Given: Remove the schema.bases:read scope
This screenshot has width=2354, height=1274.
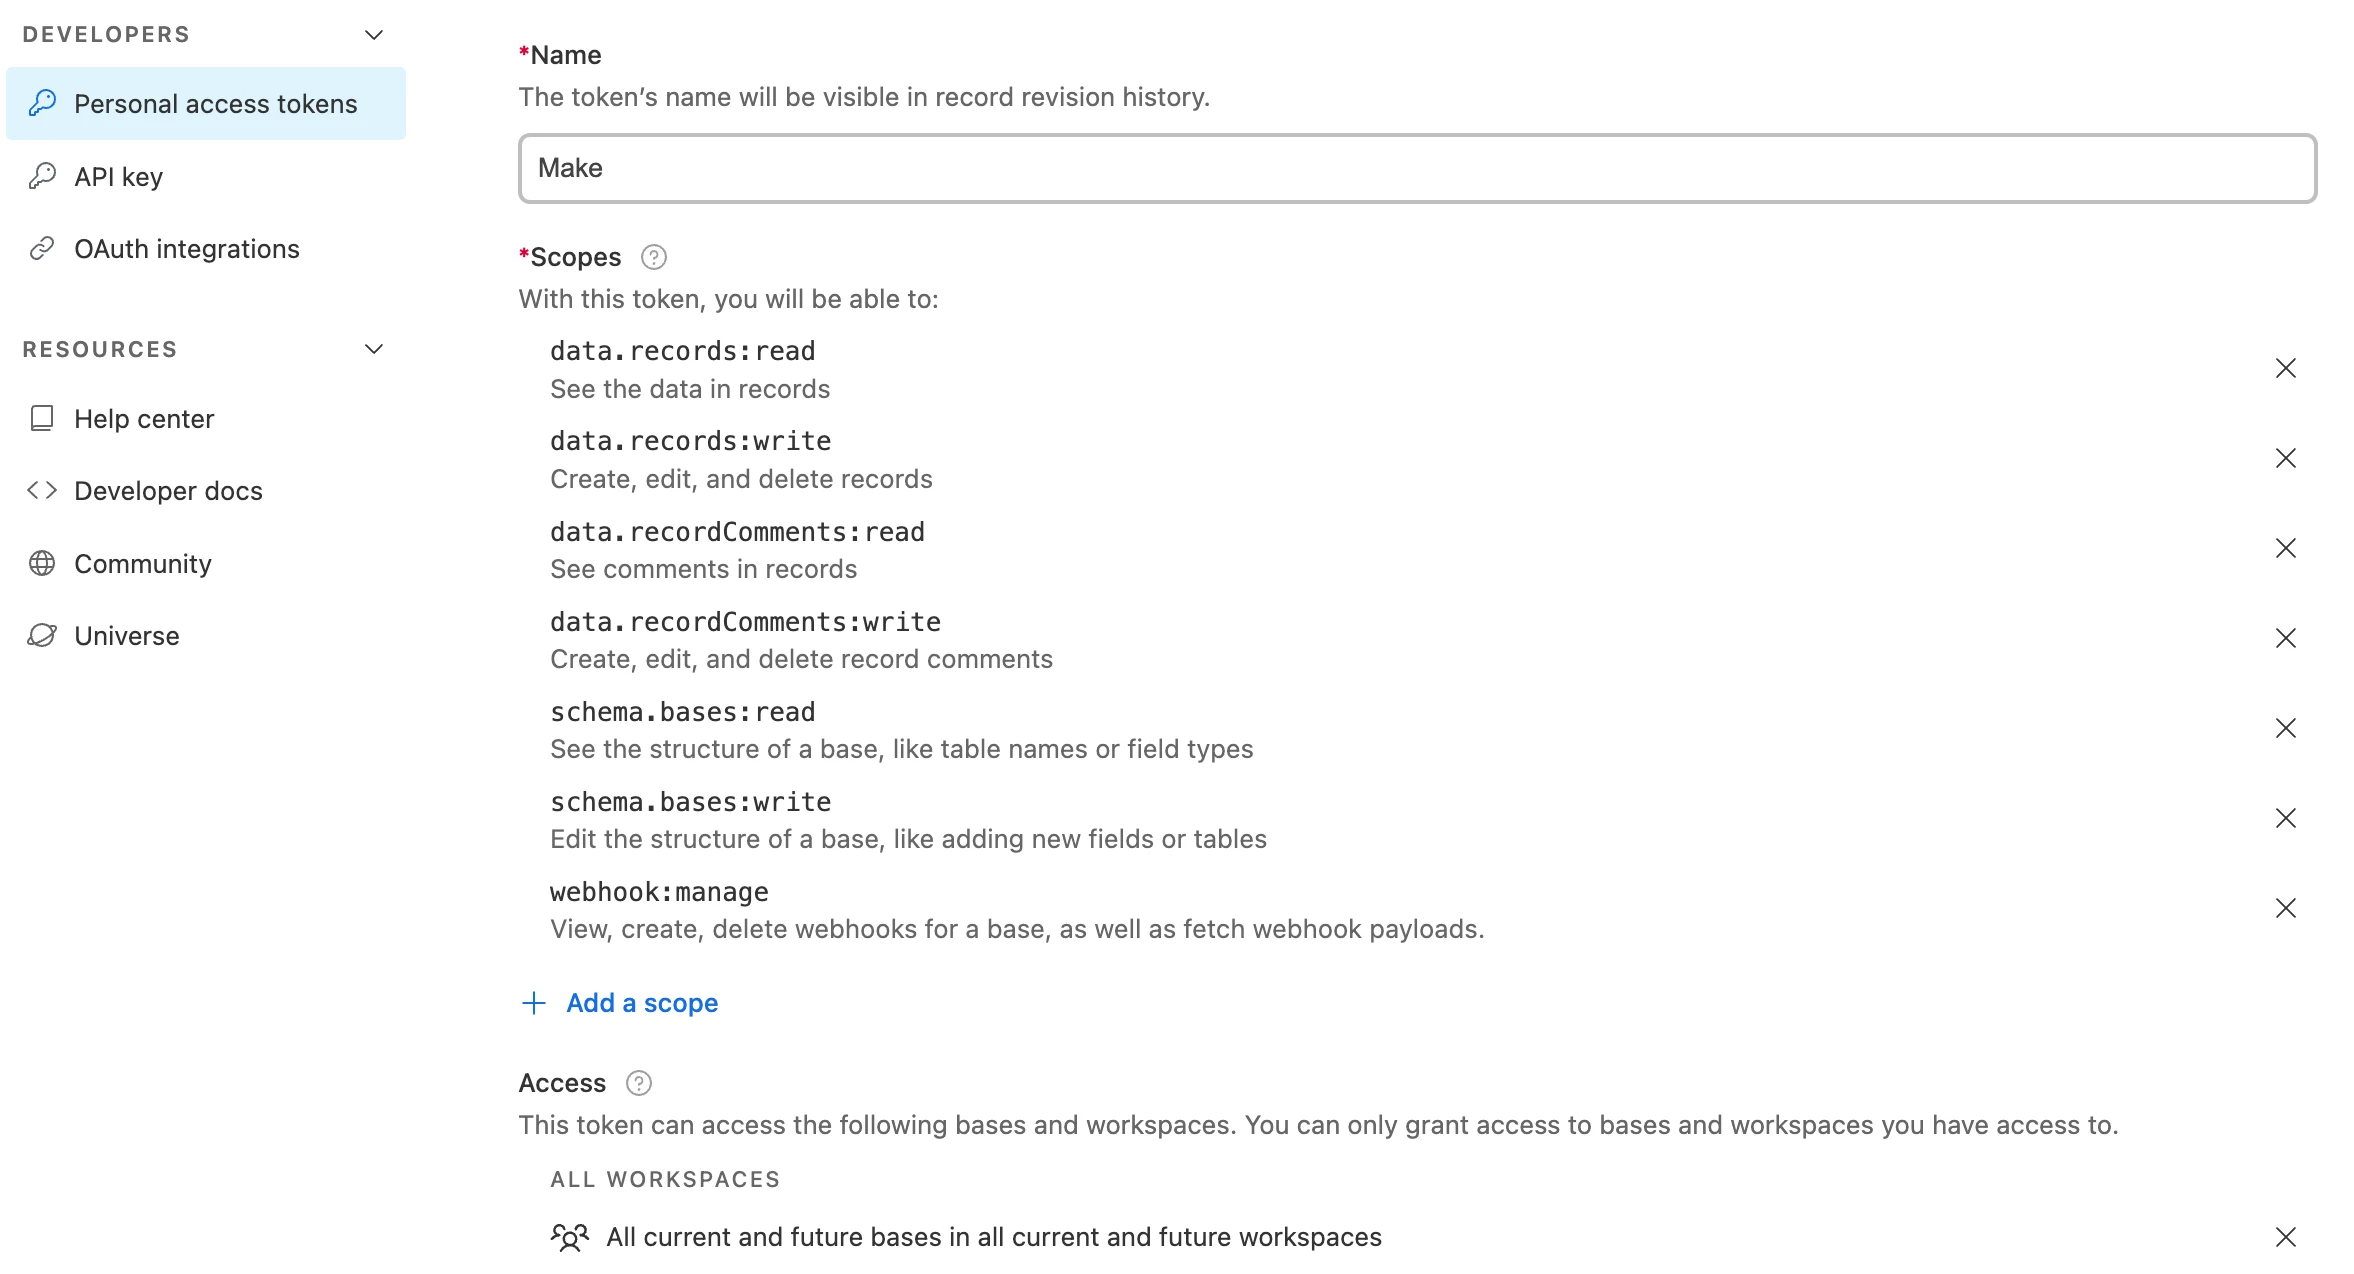Looking at the screenshot, I should pos(2285,728).
